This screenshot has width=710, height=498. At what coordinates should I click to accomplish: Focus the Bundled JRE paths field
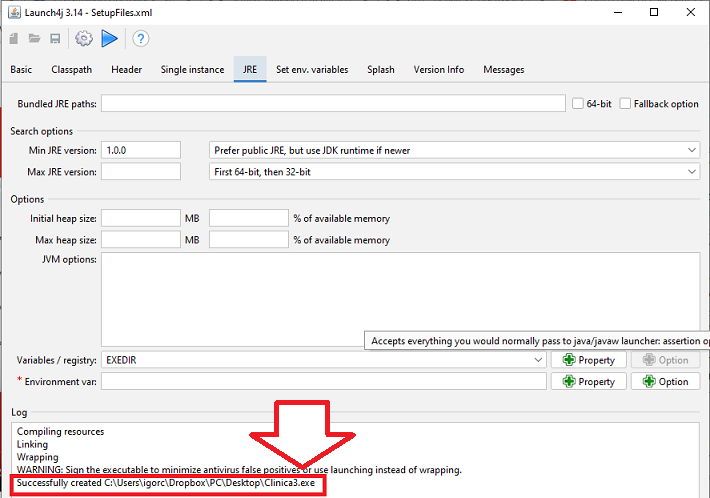(x=333, y=103)
